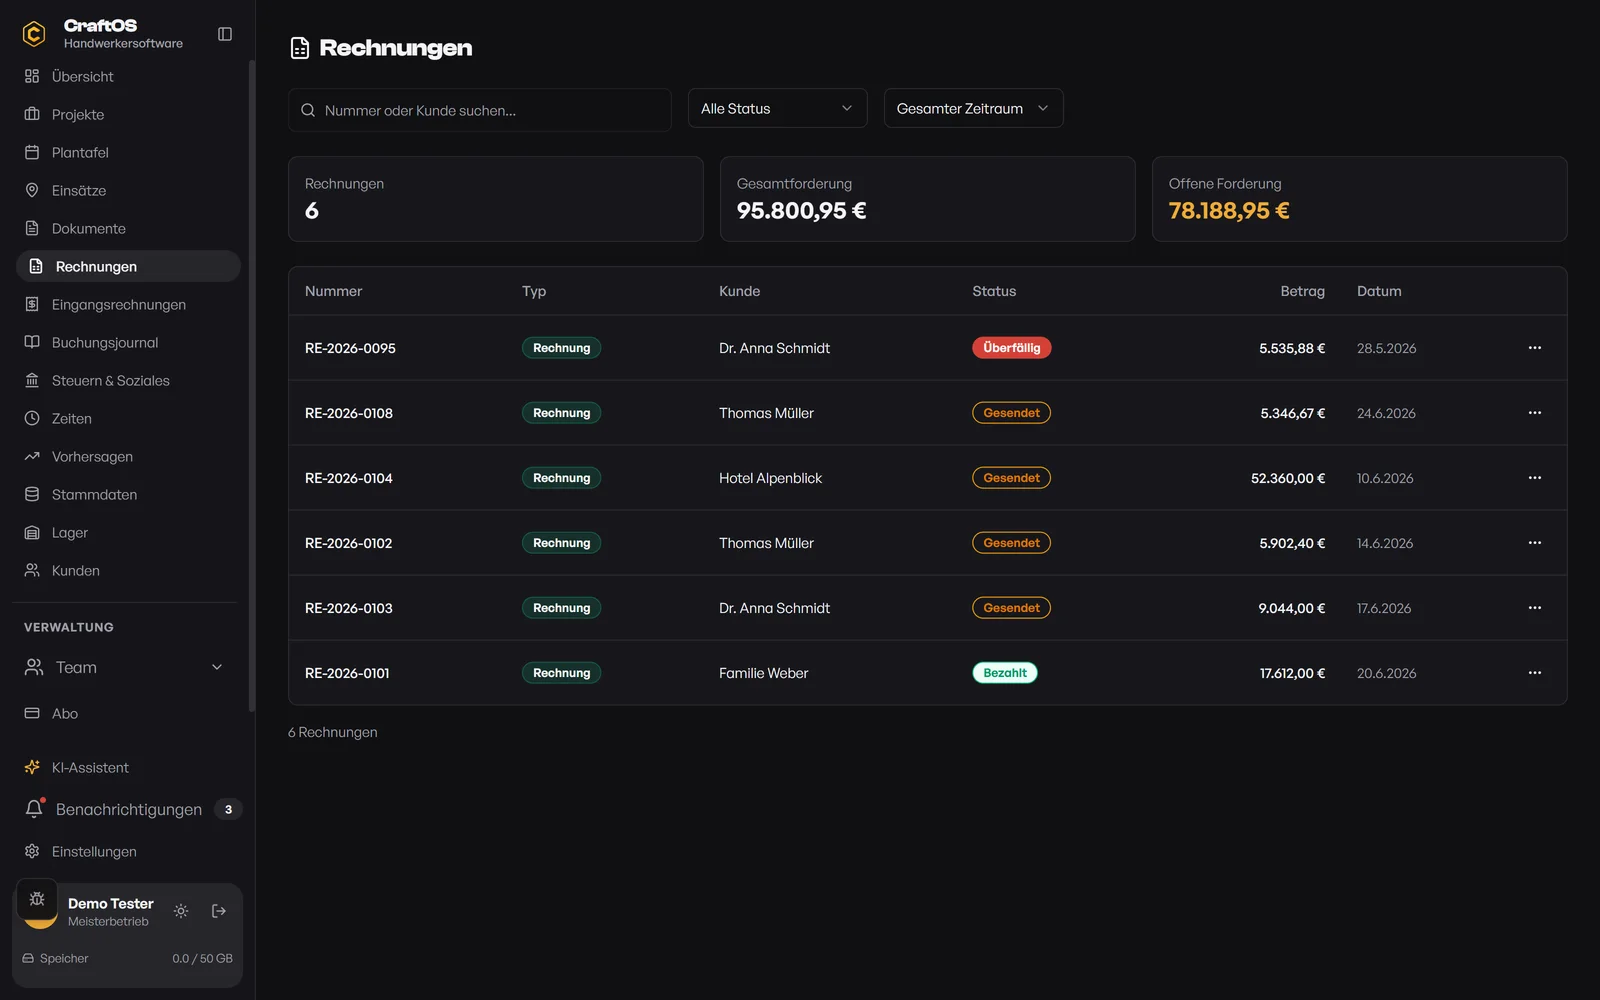Open actions menu for Hotel Alpenblick invoice

pyautogui.click(x=1535, y=478)
